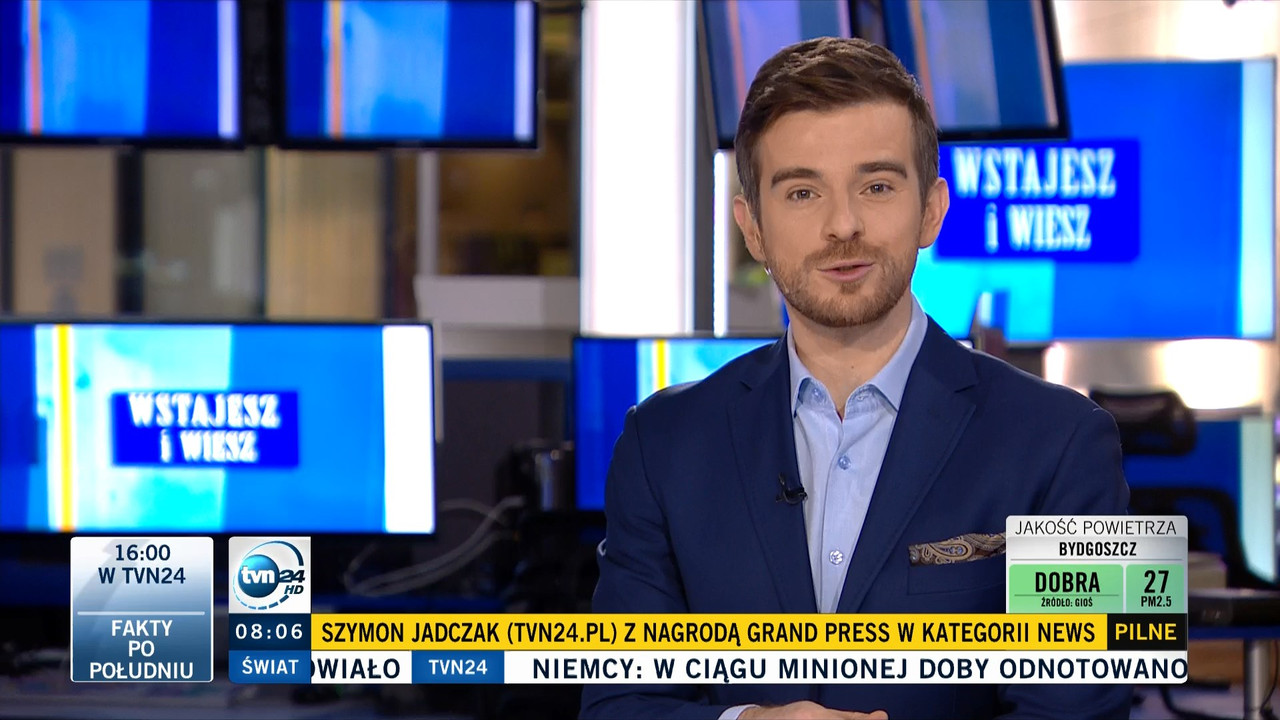Click the presenter's lapel microphone
The image size is (1280, 720).
(790, 491)
